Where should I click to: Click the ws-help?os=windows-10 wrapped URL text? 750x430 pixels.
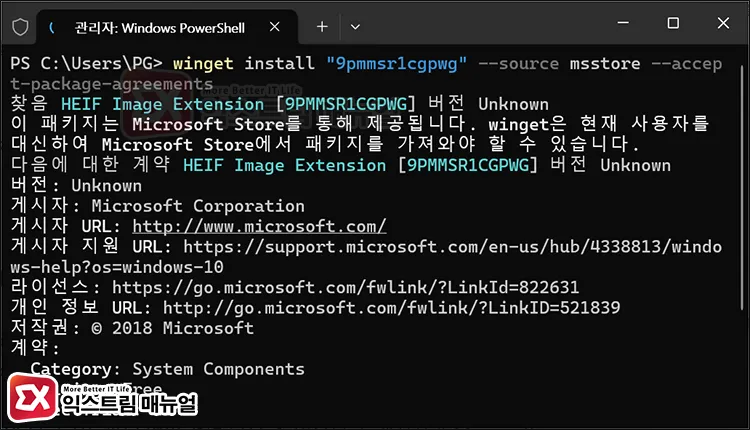tap(117, 267)
